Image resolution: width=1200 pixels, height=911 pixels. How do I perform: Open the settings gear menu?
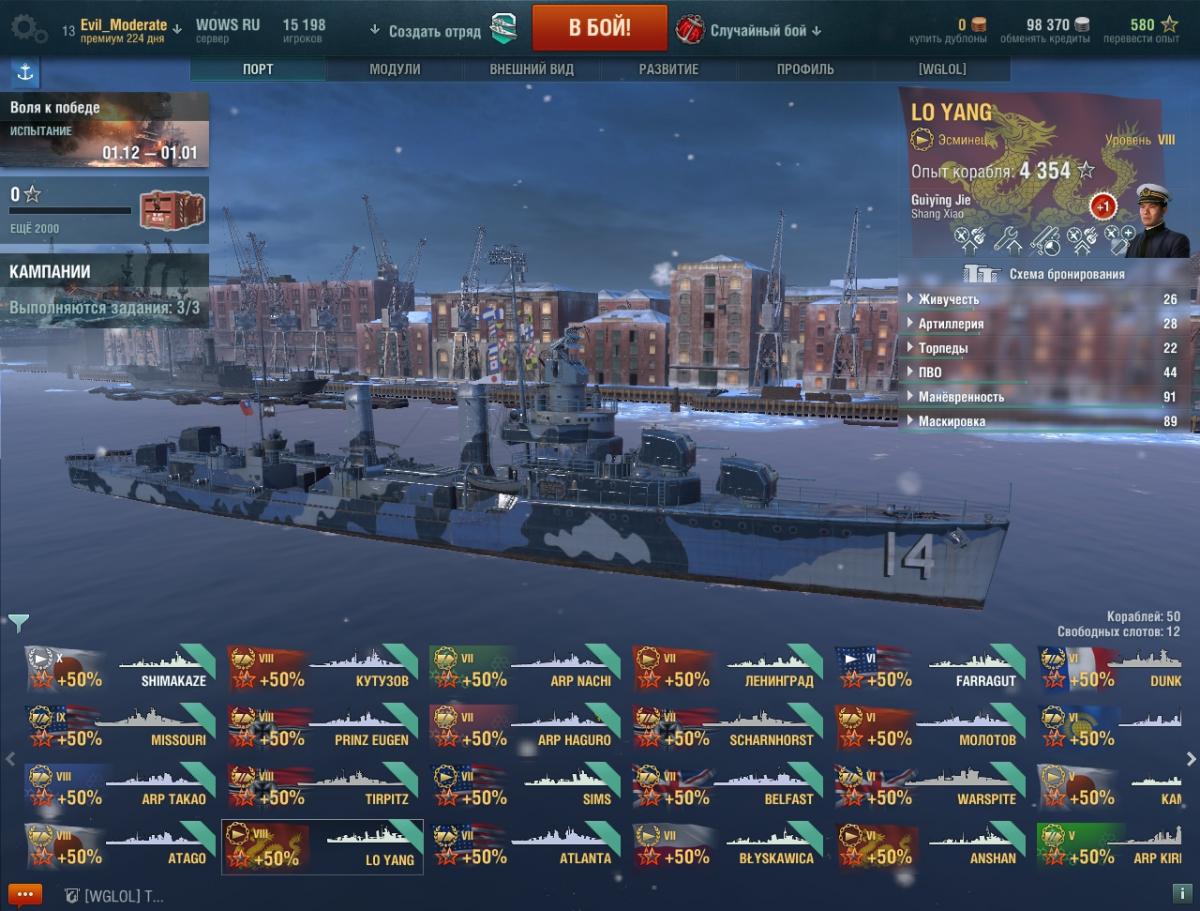(28, 28)
